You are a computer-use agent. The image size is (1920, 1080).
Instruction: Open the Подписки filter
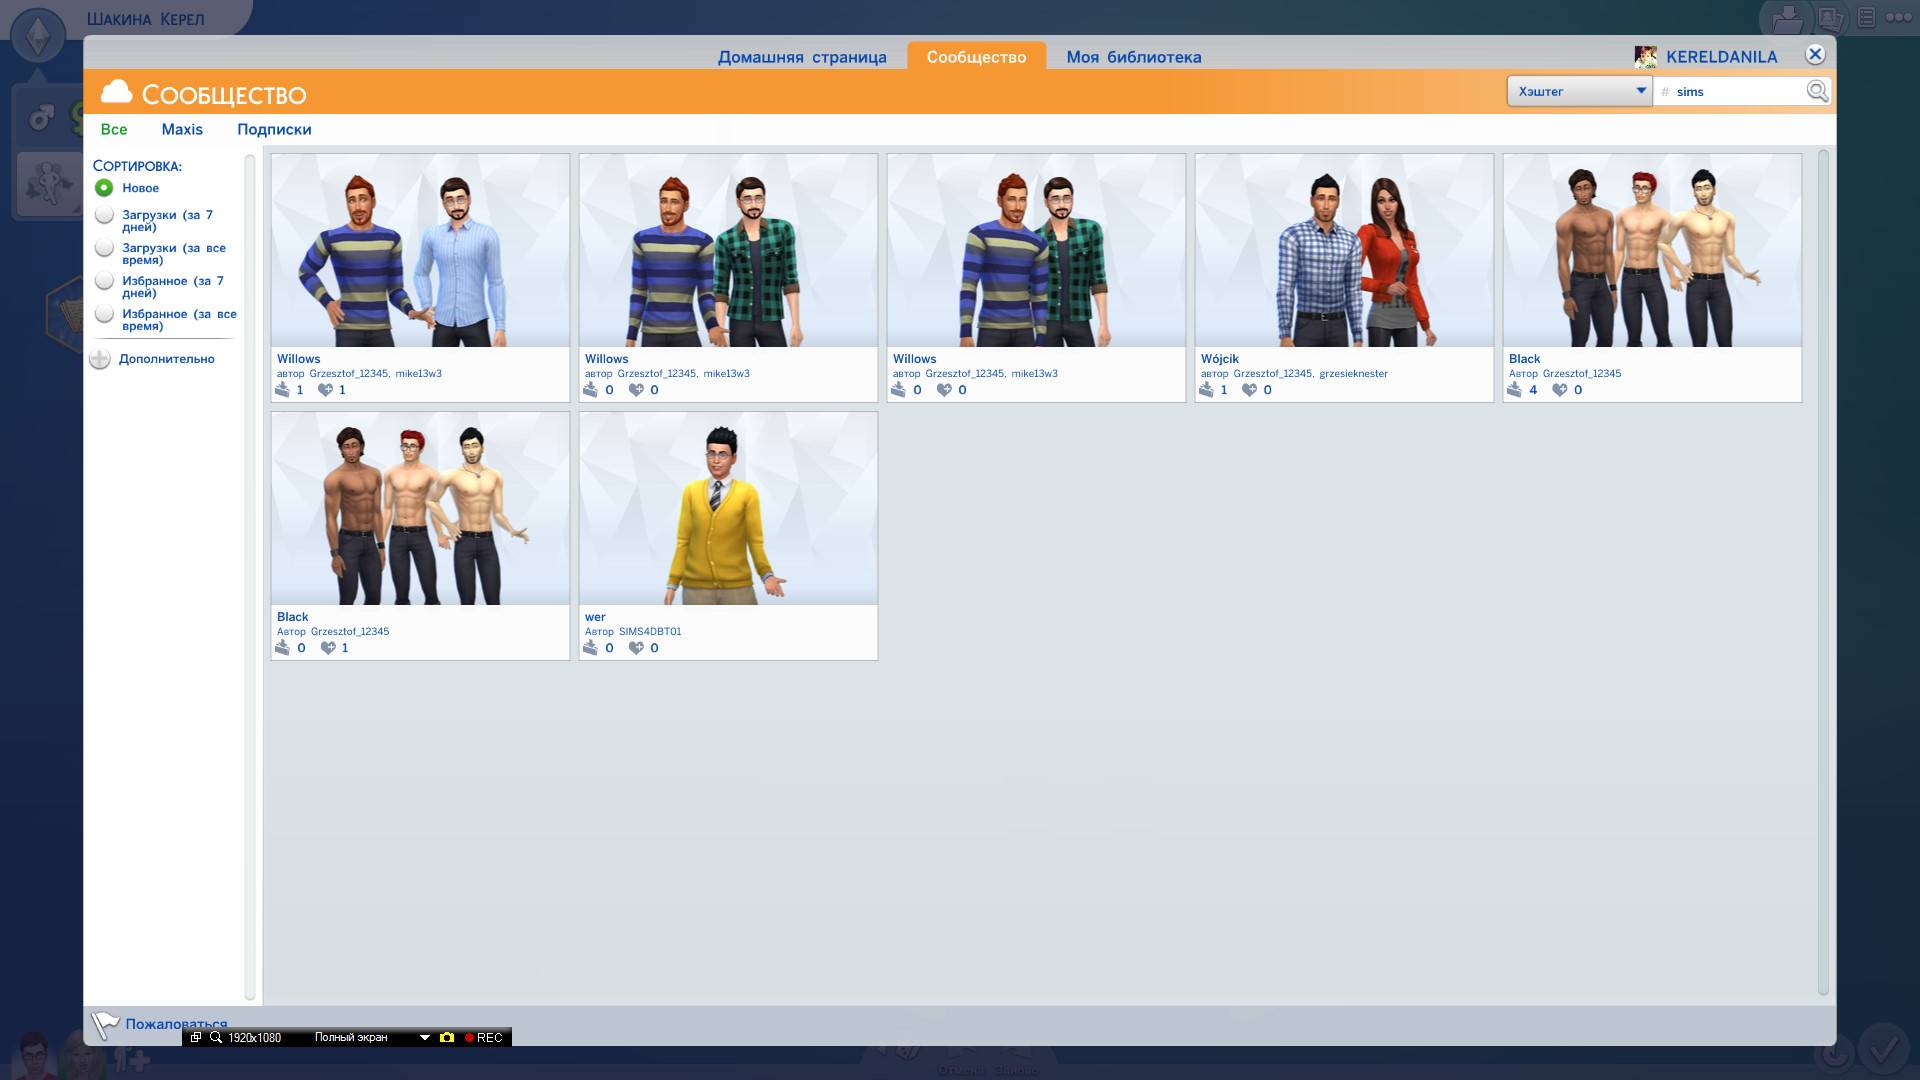tap(274, 129)
